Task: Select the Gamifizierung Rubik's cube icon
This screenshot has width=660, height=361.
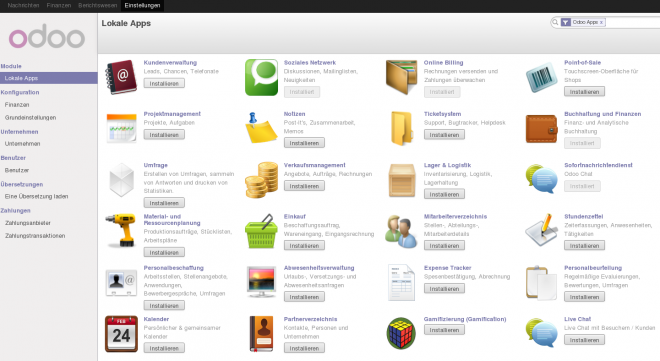Action: coord(402,333)
